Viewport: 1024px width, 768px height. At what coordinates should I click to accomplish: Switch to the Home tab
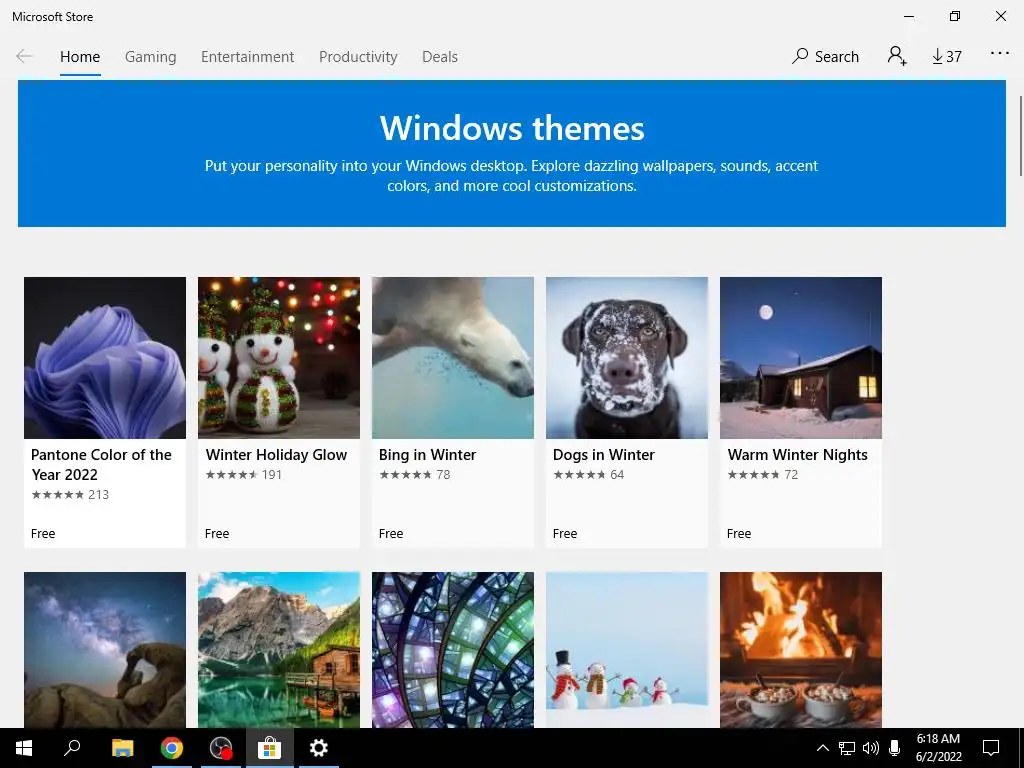tap(80, 57)
